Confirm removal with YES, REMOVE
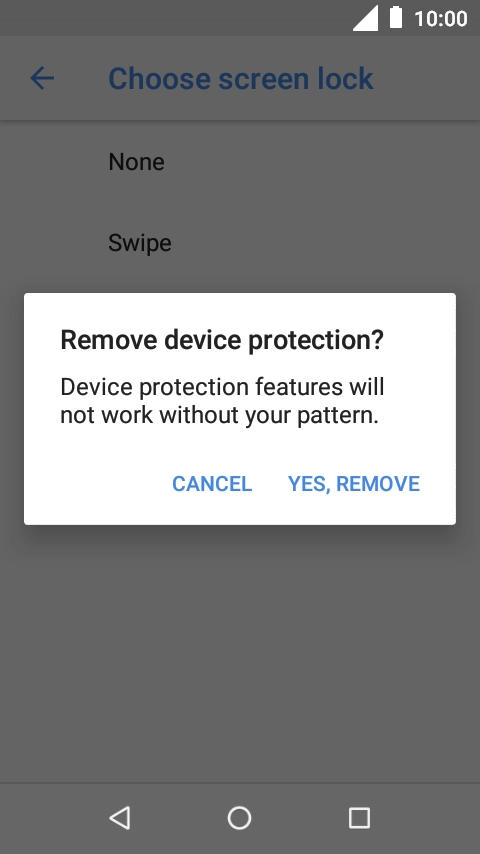 click(x=354, y=484)
